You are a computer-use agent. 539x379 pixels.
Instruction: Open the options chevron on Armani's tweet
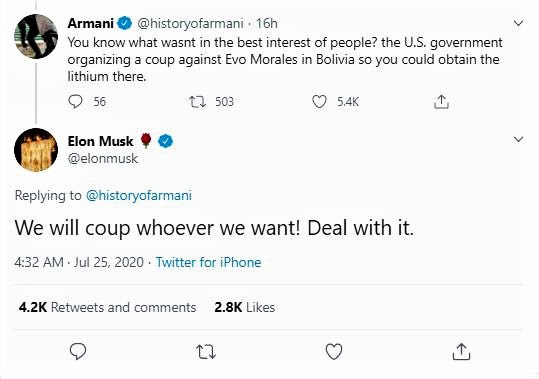(x=518, y=23)
